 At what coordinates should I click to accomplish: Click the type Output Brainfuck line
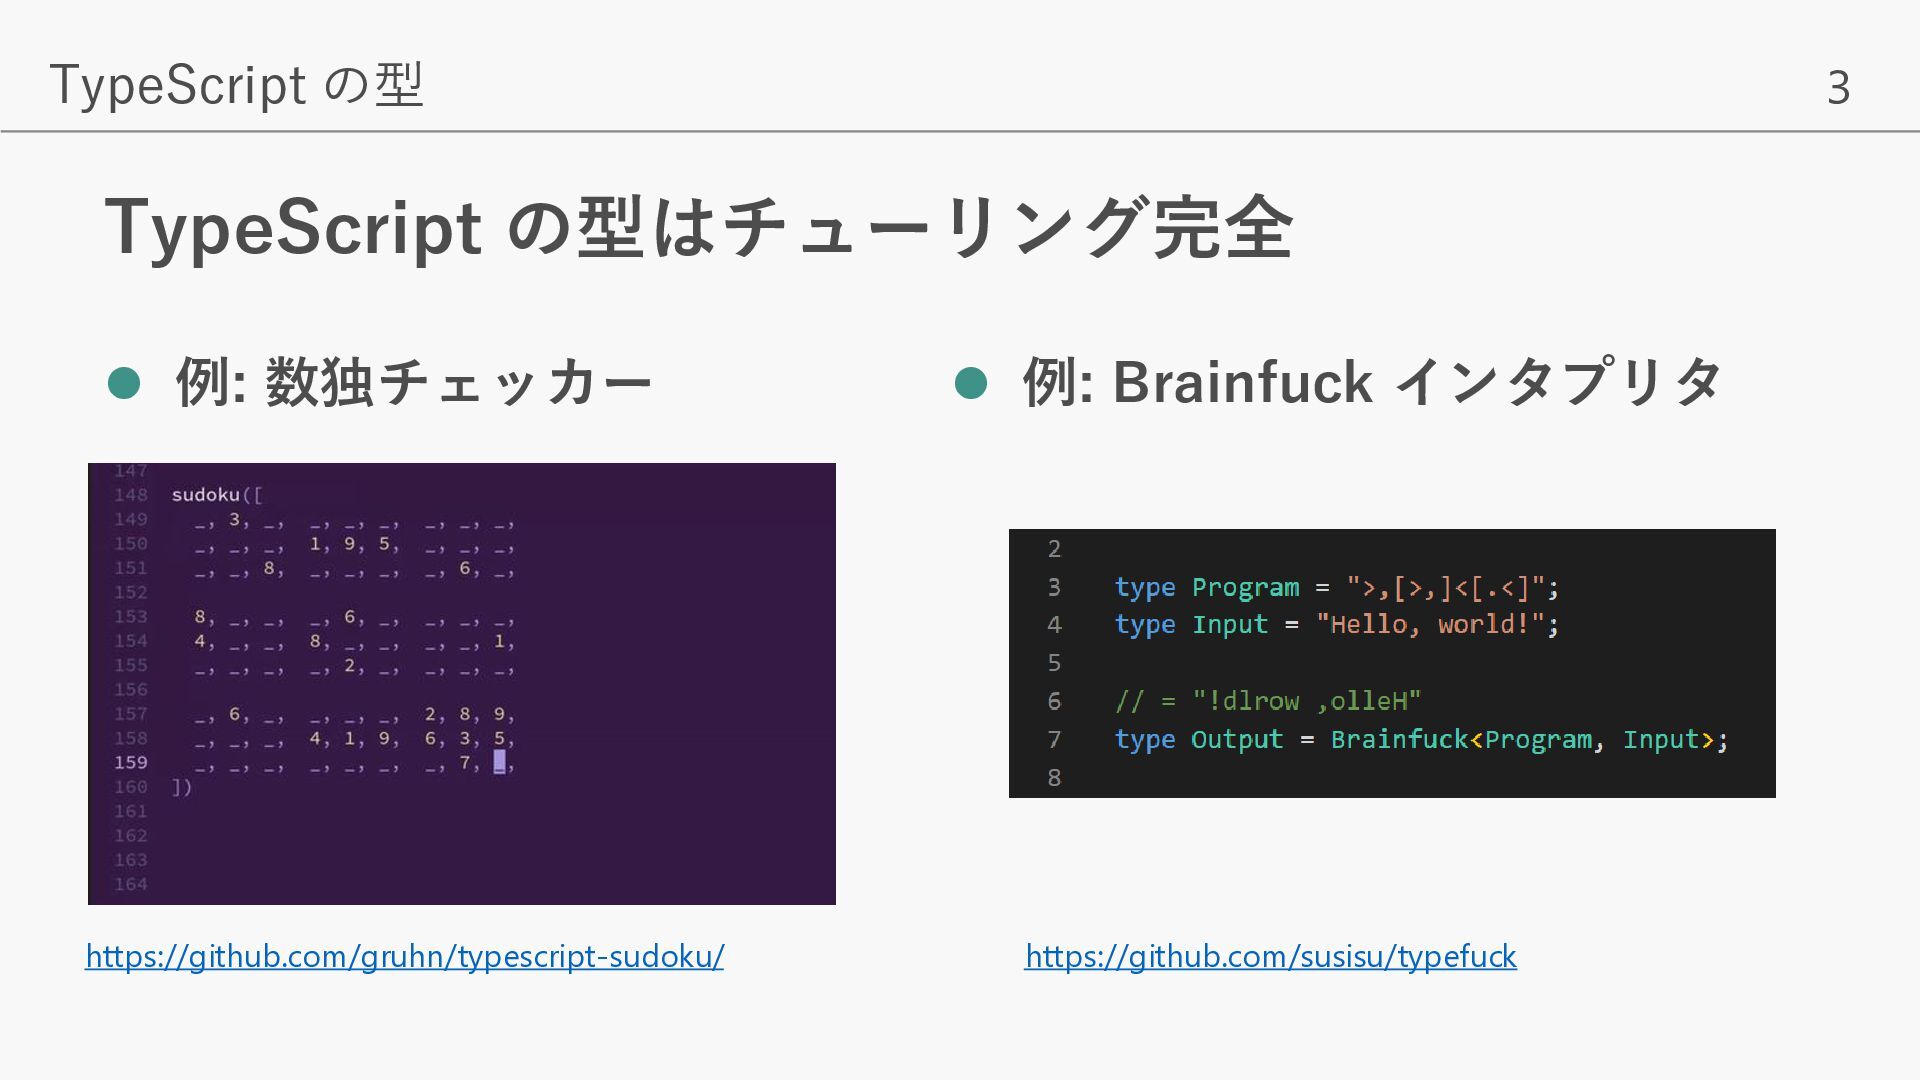click(x=1420, y=740)
